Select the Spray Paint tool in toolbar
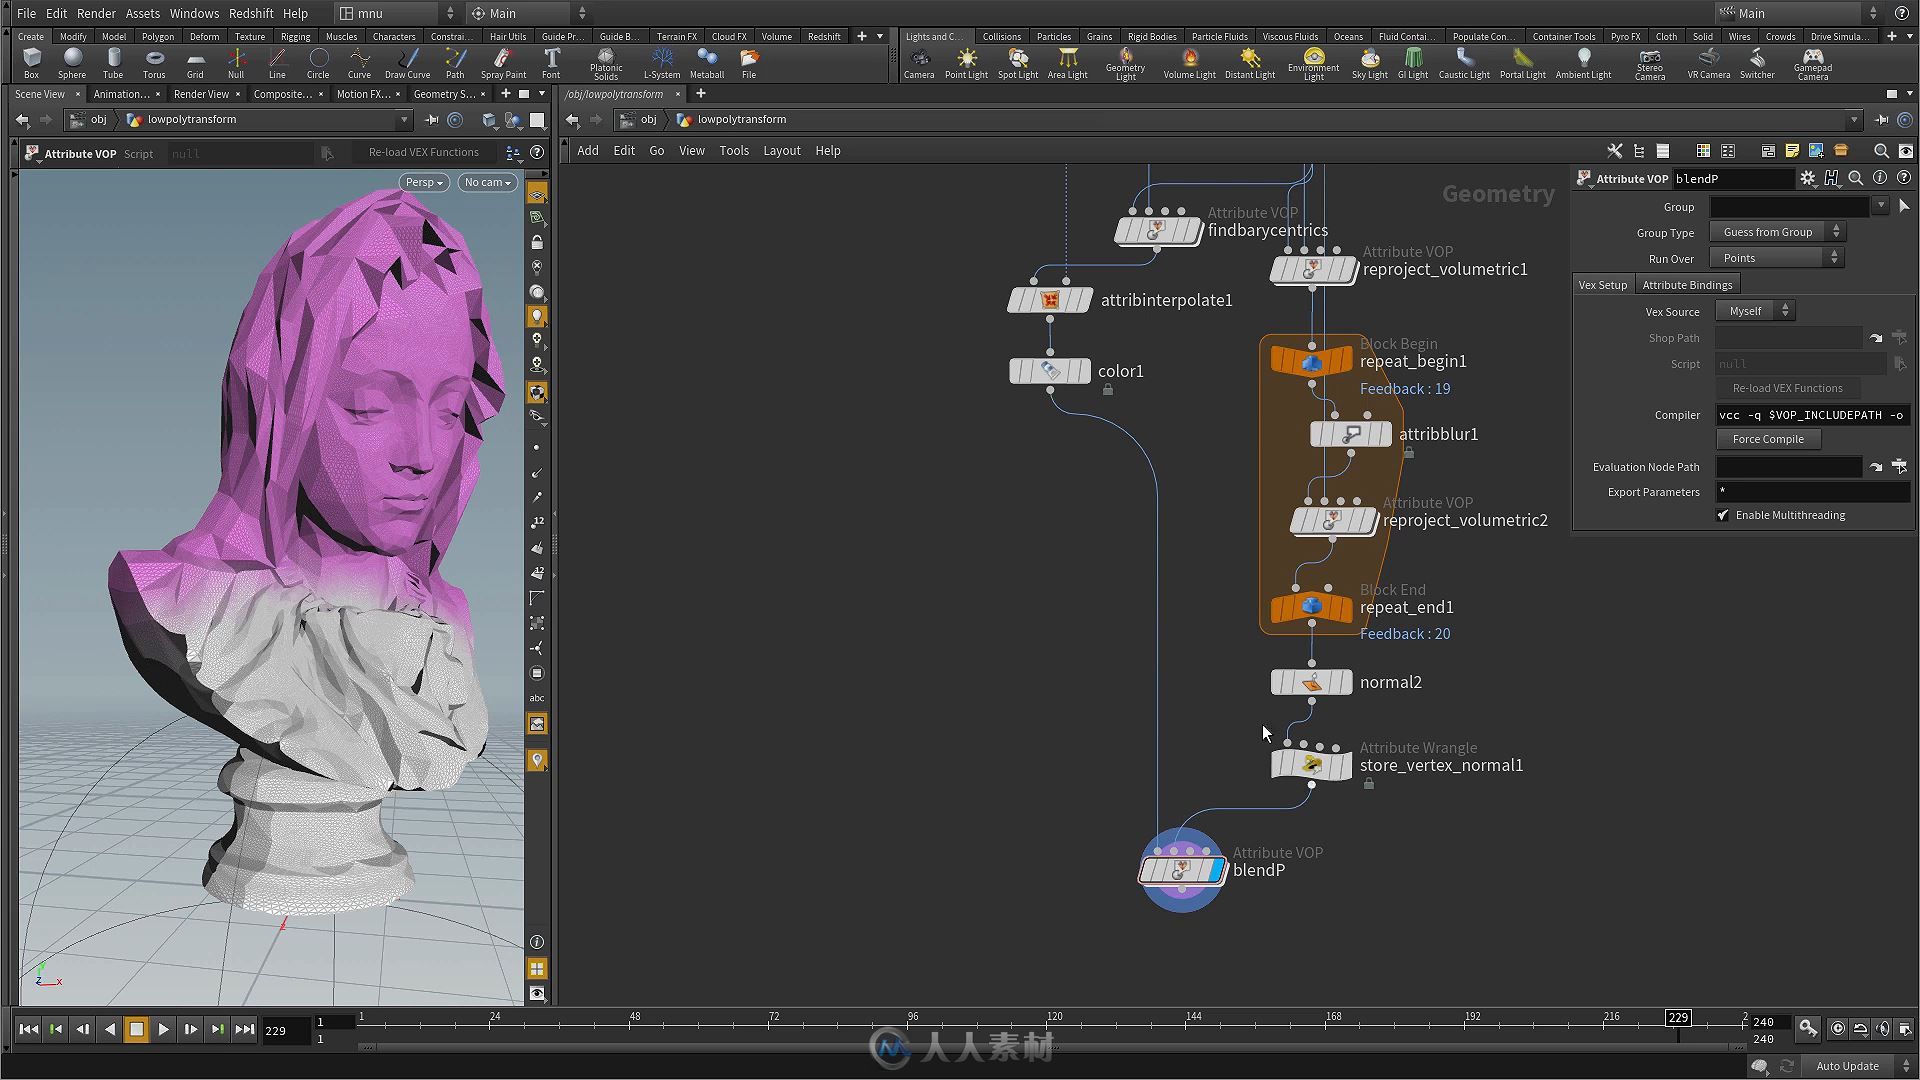Viewport: 1920px width, 1080px height. click(501, 62)
